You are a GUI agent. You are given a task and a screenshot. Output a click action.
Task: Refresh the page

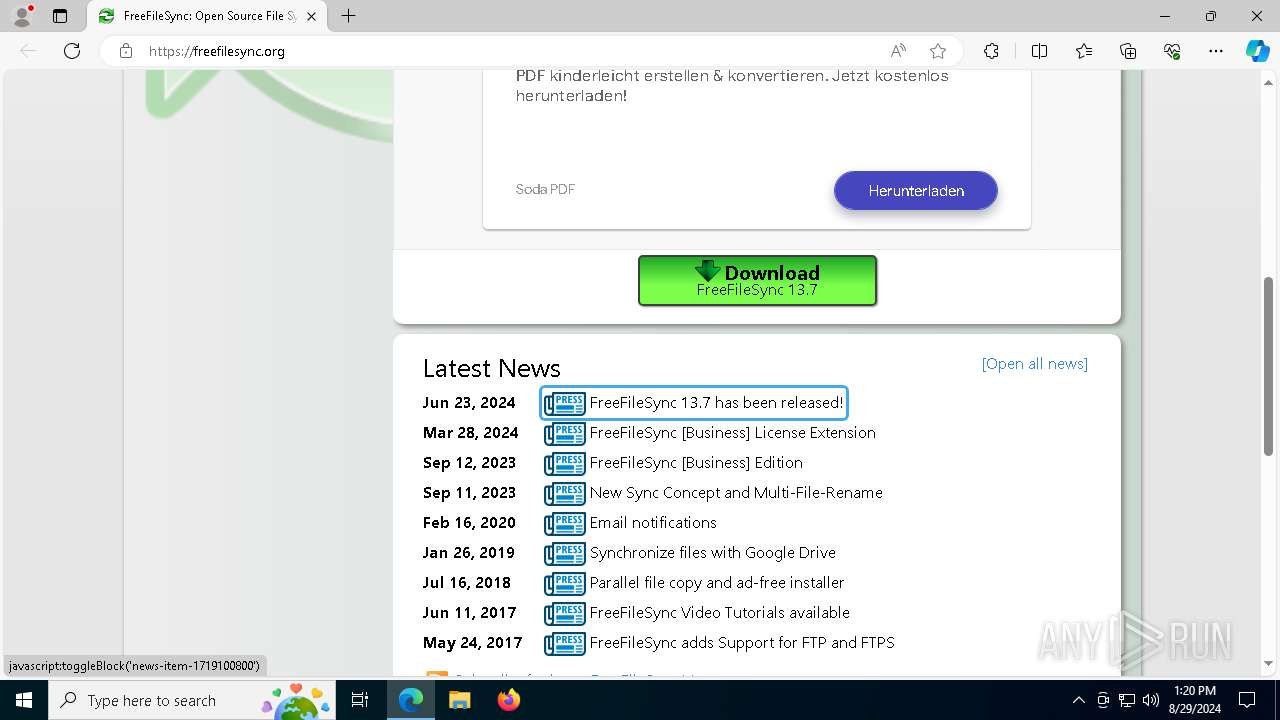pyautogui.click(x=72, y=51)
